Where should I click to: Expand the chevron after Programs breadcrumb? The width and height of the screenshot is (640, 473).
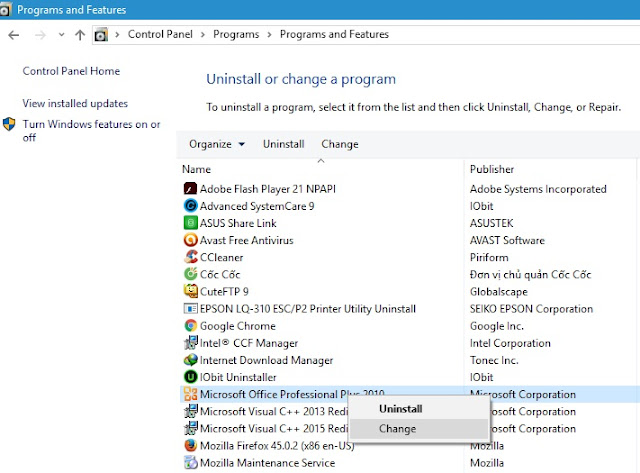point(269,35)
